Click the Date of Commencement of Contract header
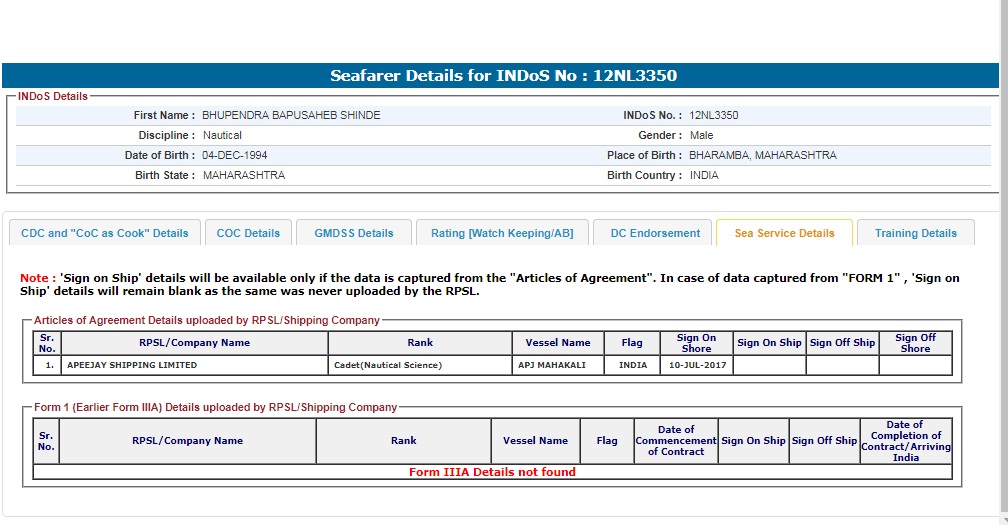The width and height of the screenshot is (1008, 525). click(676, 440)
